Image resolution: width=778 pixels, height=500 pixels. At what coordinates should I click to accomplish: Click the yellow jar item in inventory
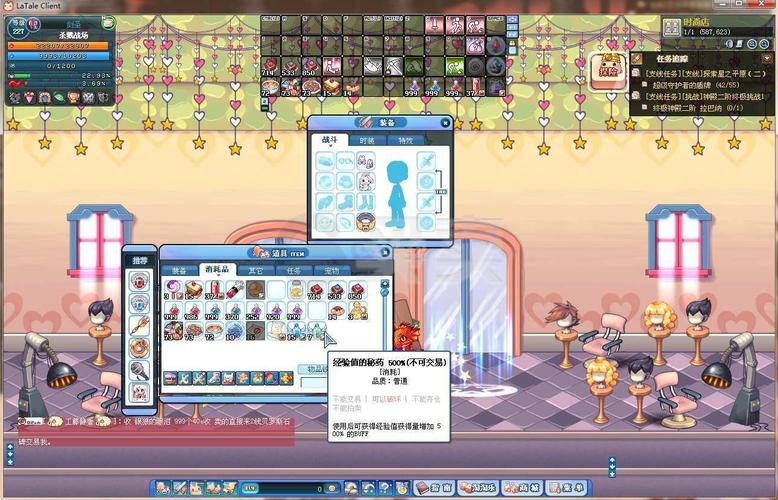pyautogui.click(x=296, y=289)
